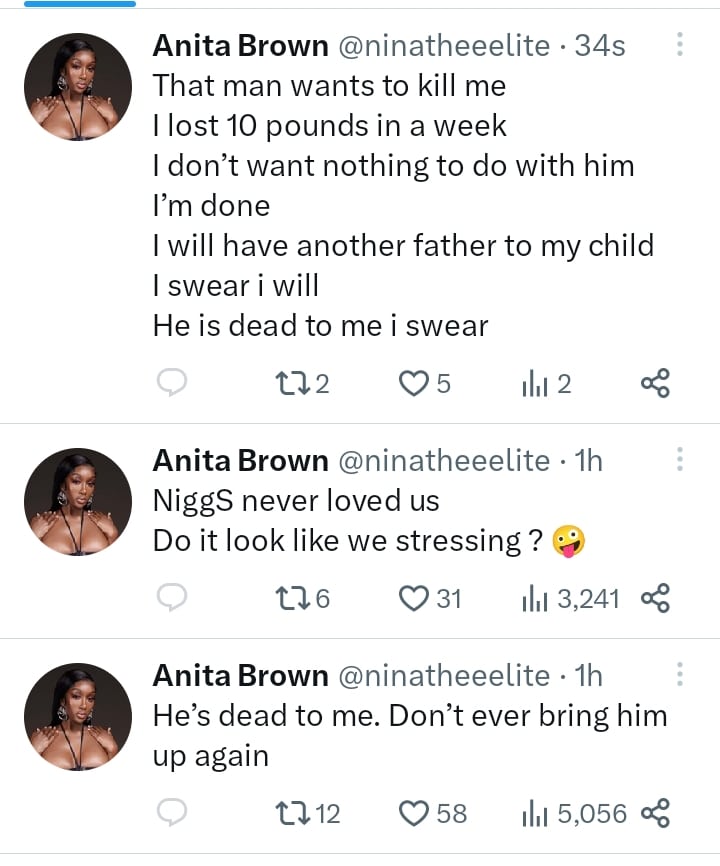
Task: View analytics showing 2 views
Action: (532, 383)
